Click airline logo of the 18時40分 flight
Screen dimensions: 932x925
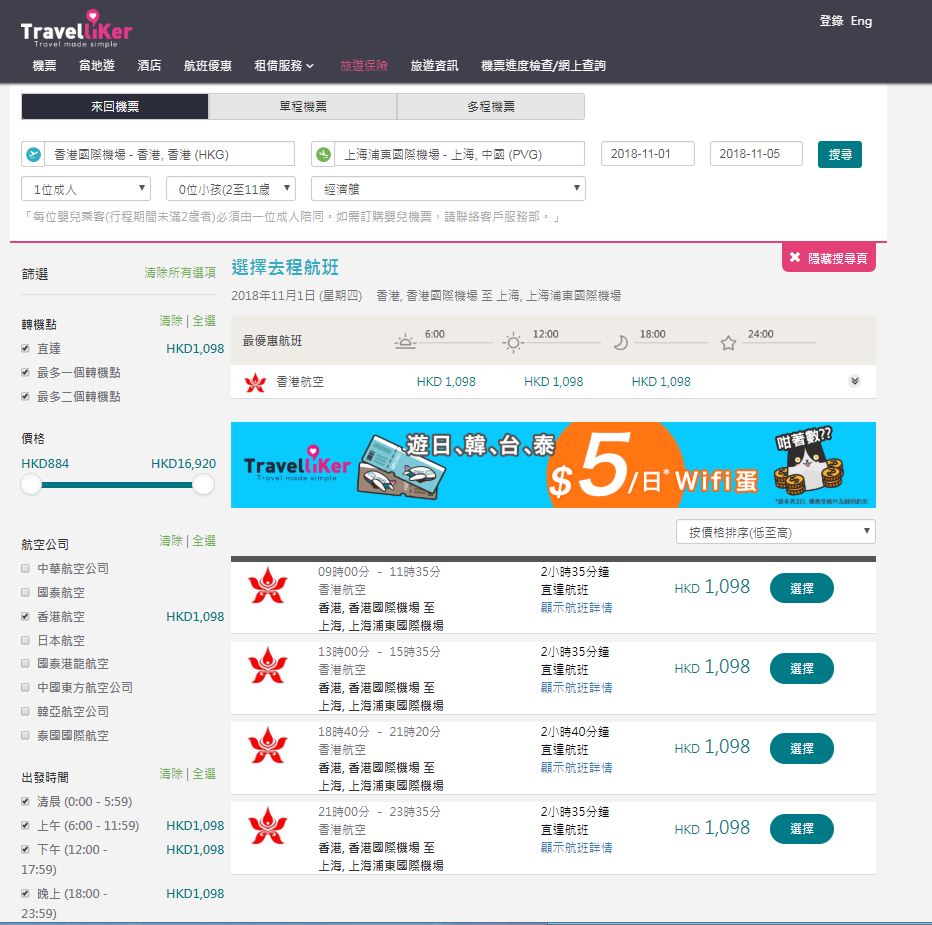pyautogui.click(x=267, y=745)
